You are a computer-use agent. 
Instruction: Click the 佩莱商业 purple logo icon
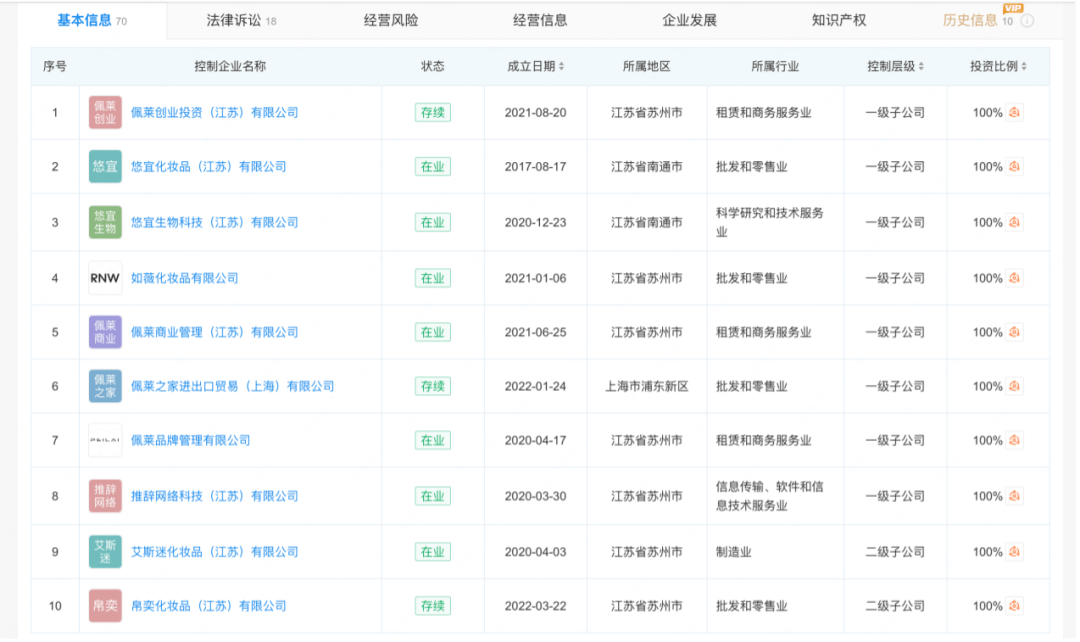[105, 332]
